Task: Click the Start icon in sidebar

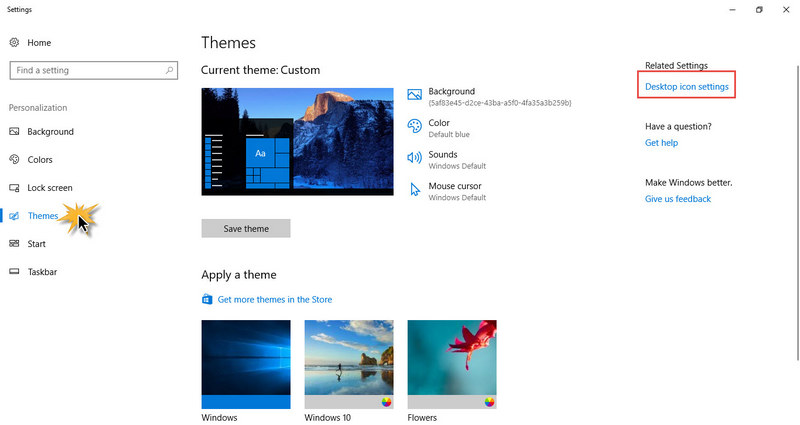Action: 14,243
